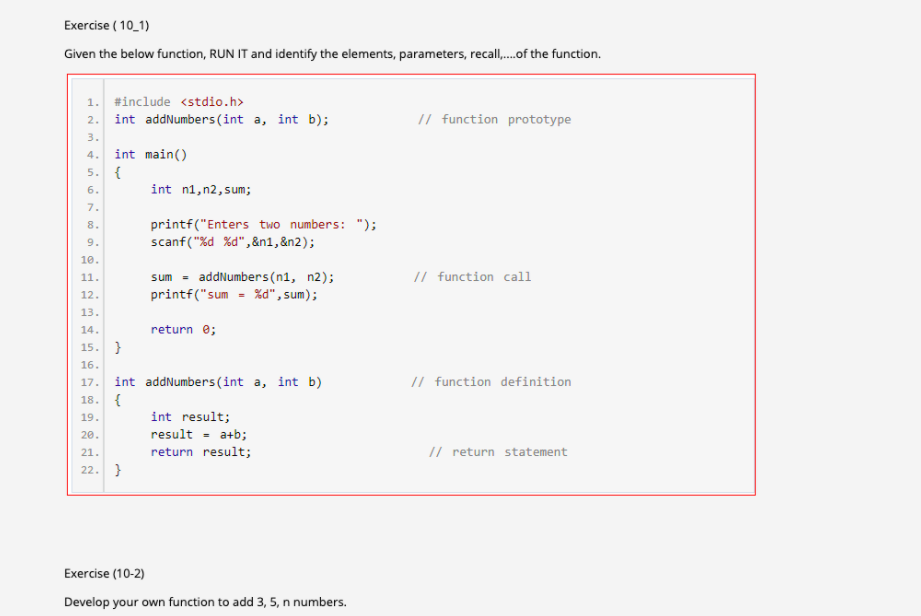Click the result = a+b line

point(199,434)
